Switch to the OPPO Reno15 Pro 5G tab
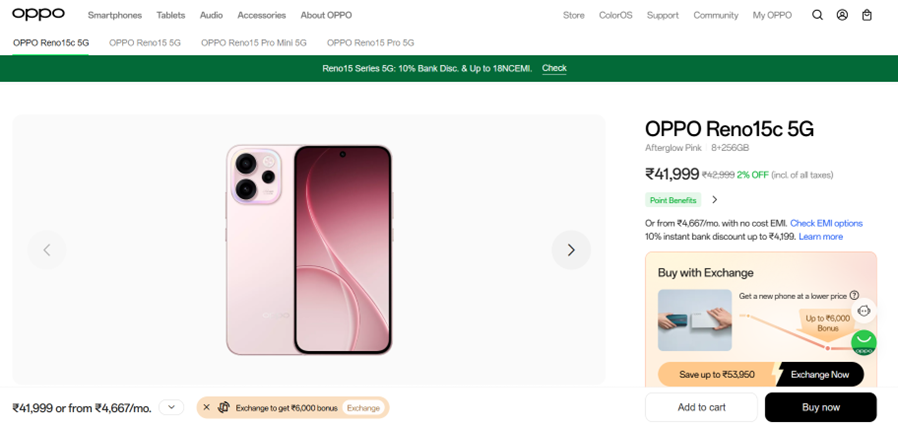Image resolution: width=898 pixels, height=426 pixels. point(370,43)
